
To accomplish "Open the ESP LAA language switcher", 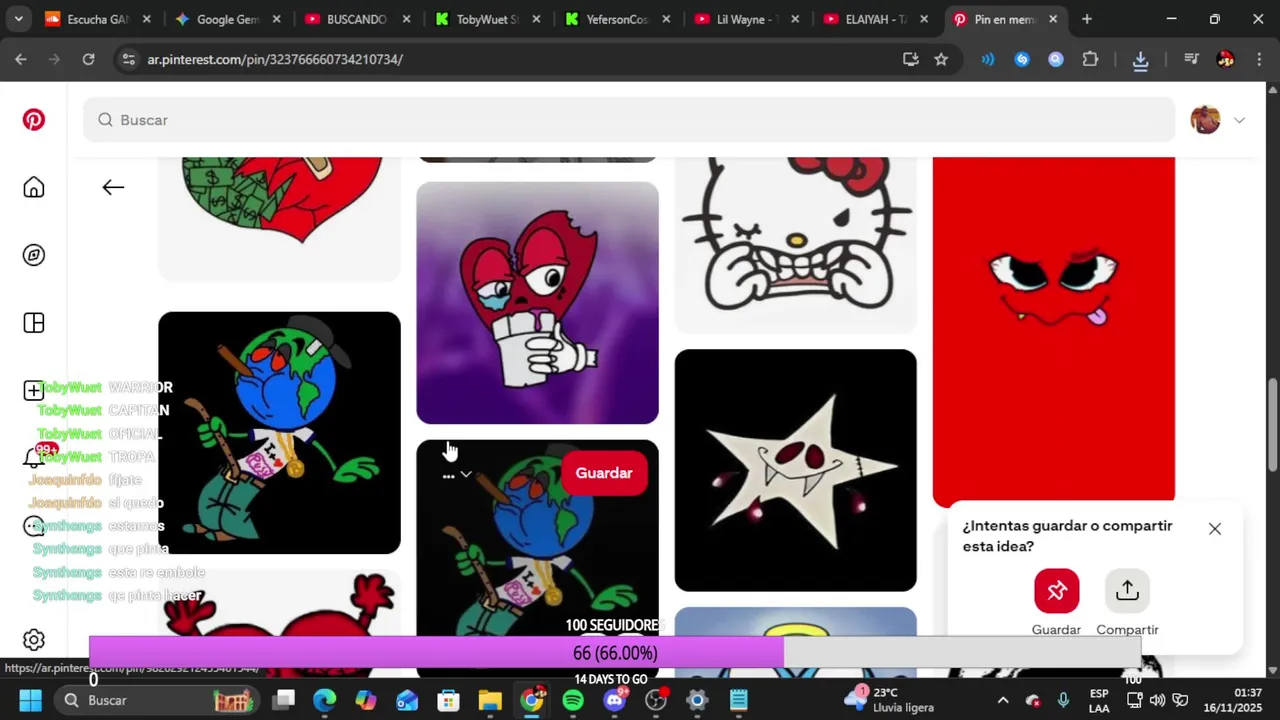I will (x=1099, y=700).
